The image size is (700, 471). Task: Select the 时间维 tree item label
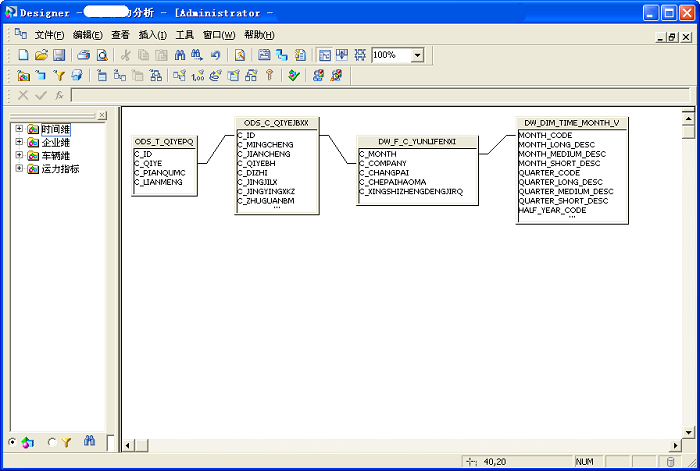coord(56,129)
